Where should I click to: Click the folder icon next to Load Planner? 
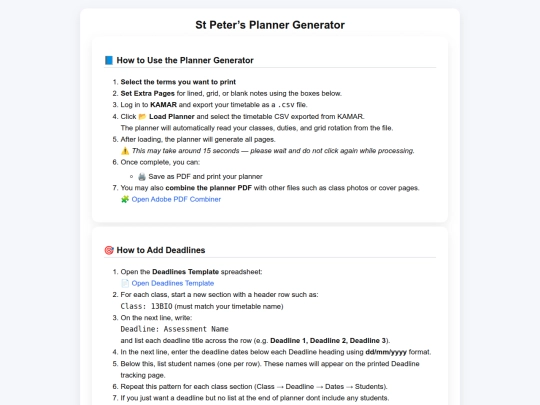[x=142, y=117]
